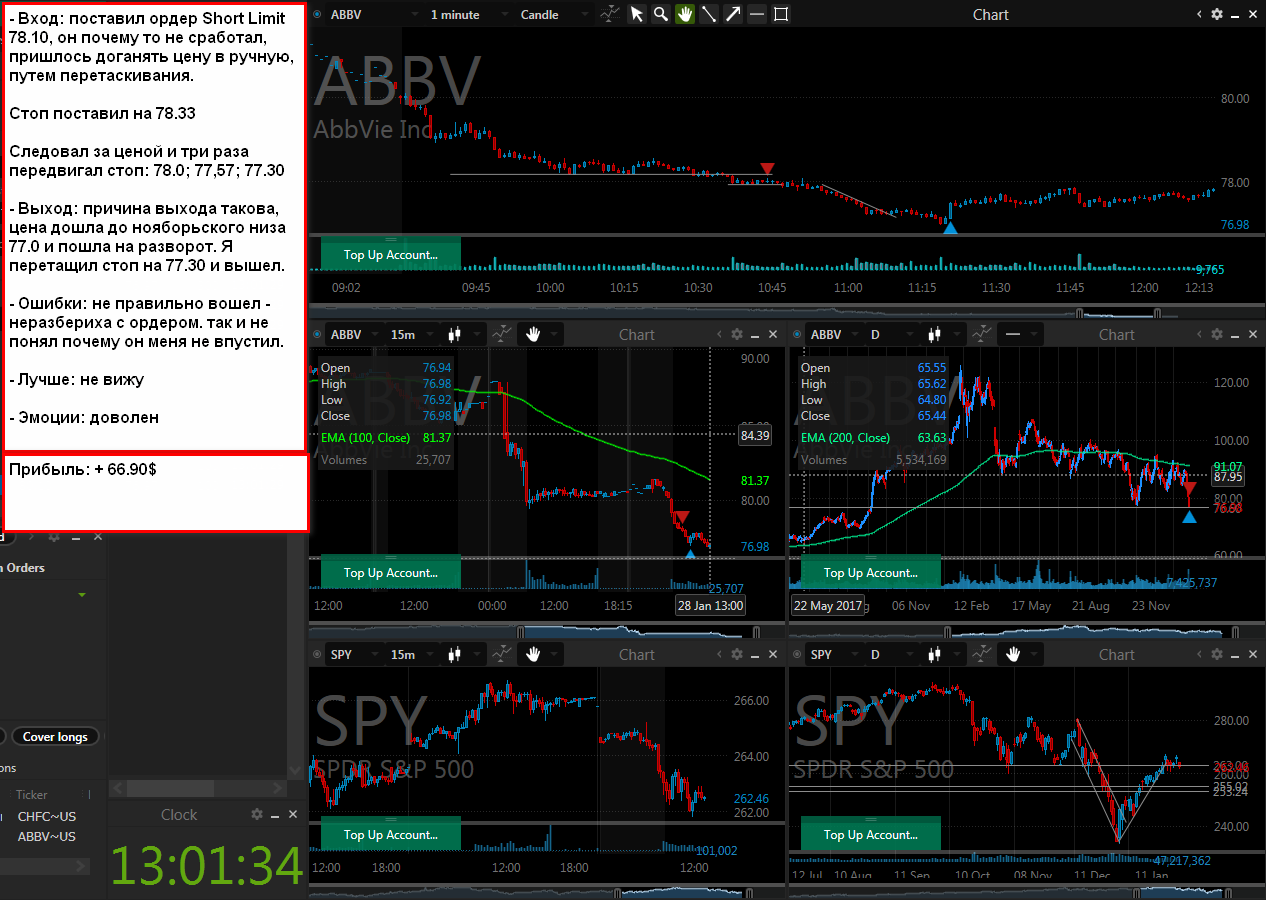Open settings gear of ABBV 1 minute chart
The image size is (1266, 900).
tap(1217, 14)
